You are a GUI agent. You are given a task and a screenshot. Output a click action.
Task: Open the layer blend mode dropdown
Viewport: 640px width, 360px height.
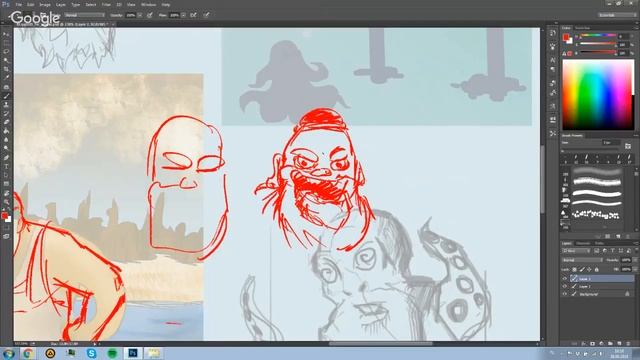click(582, 260)
